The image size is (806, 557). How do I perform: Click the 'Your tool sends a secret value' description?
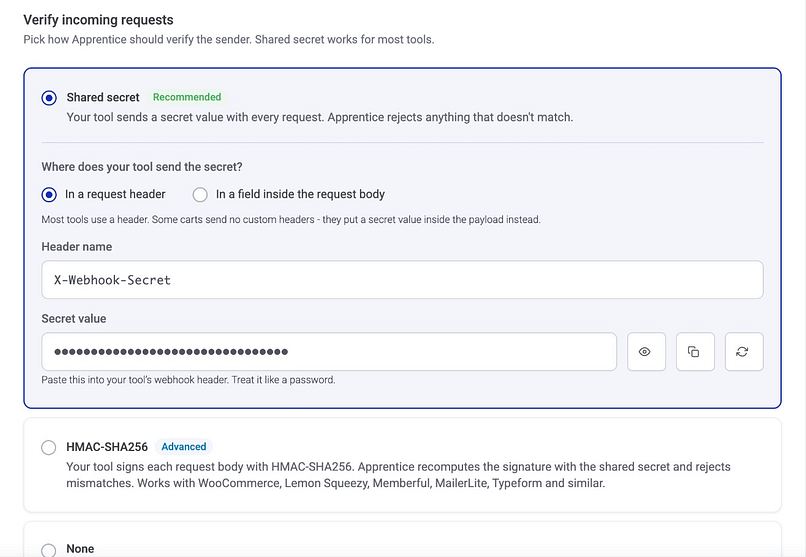point(320,117)
